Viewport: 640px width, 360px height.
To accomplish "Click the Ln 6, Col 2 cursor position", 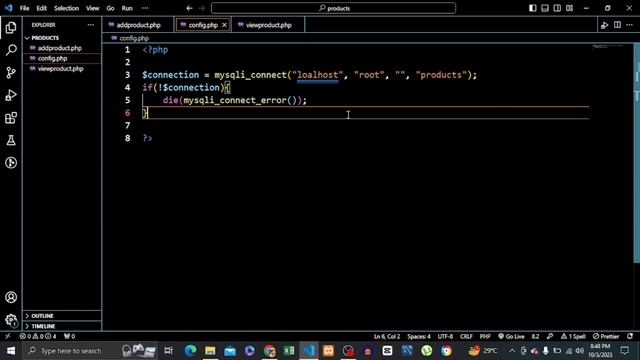I will click(x=387, y=336).
